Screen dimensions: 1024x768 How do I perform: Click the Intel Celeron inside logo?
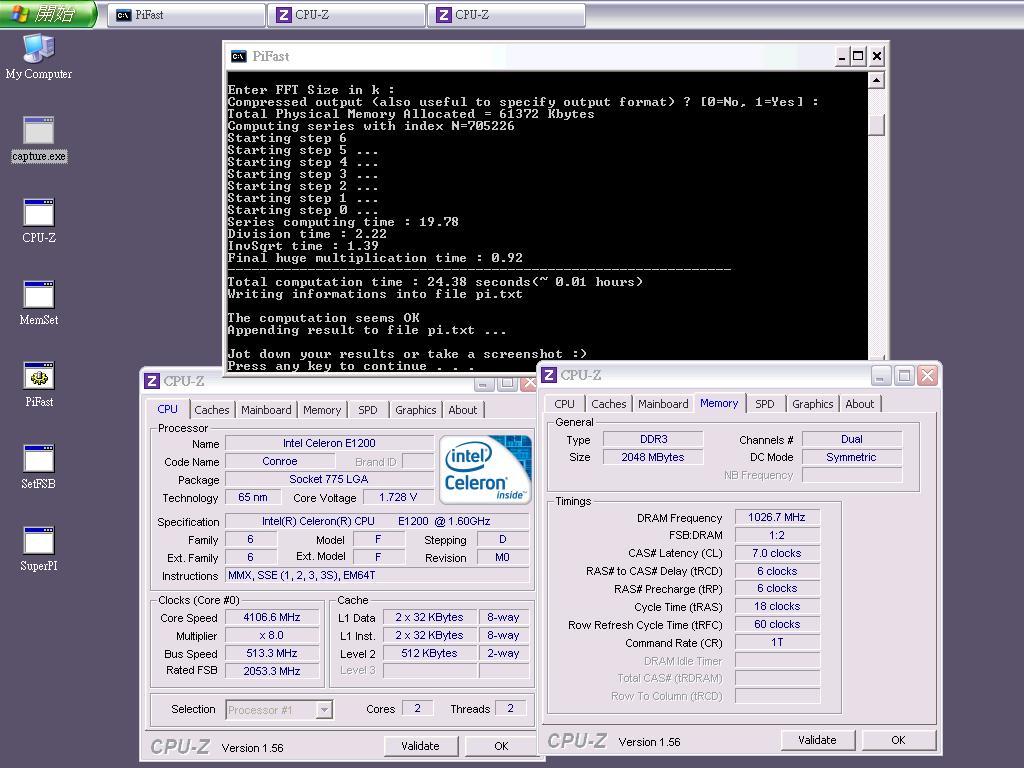click(x=485, y=470)
